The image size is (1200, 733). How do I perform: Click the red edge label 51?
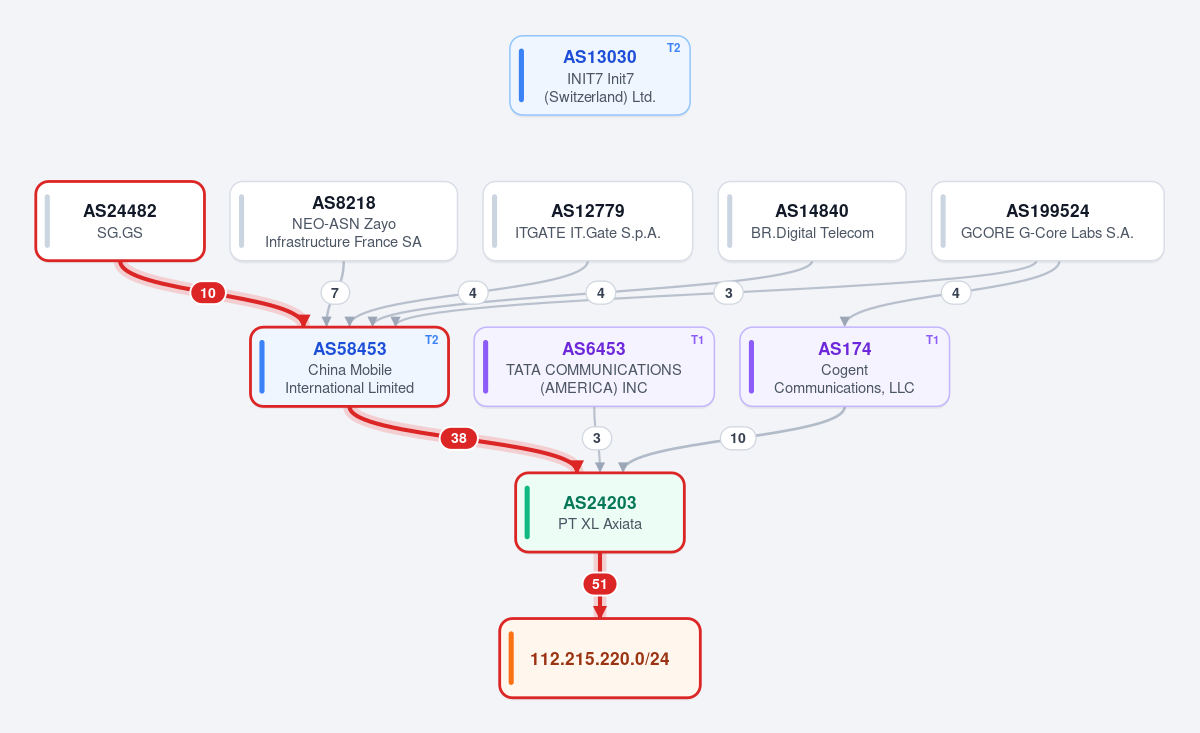pos(600,584)
